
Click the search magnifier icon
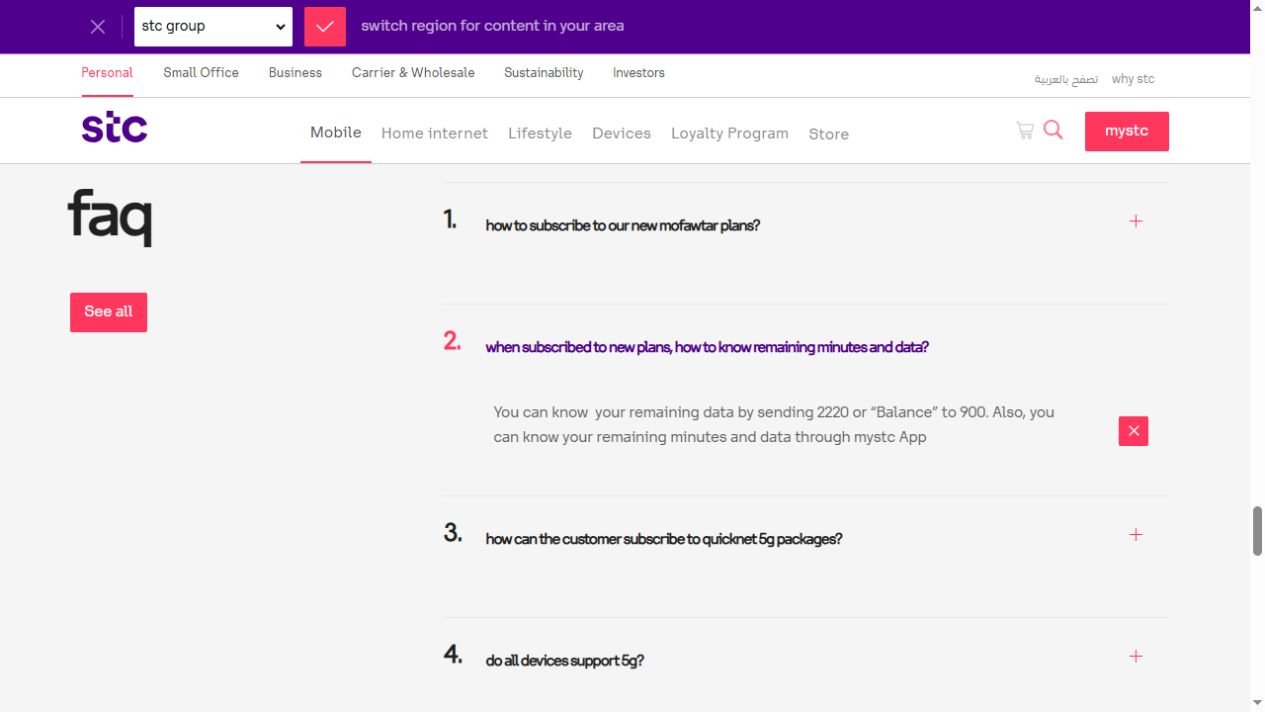(1053, 130)
